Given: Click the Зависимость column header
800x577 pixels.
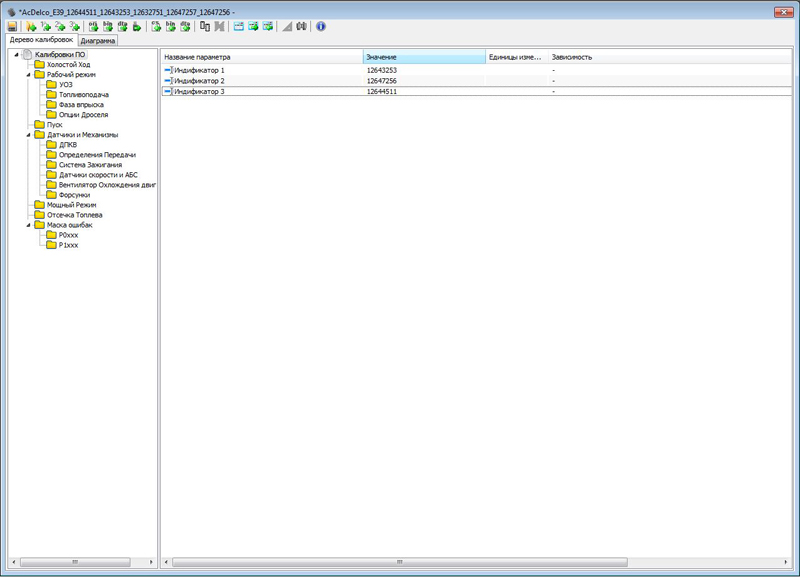Looking at the screenshot, I should pyautogui.click(x=572, y=57).
